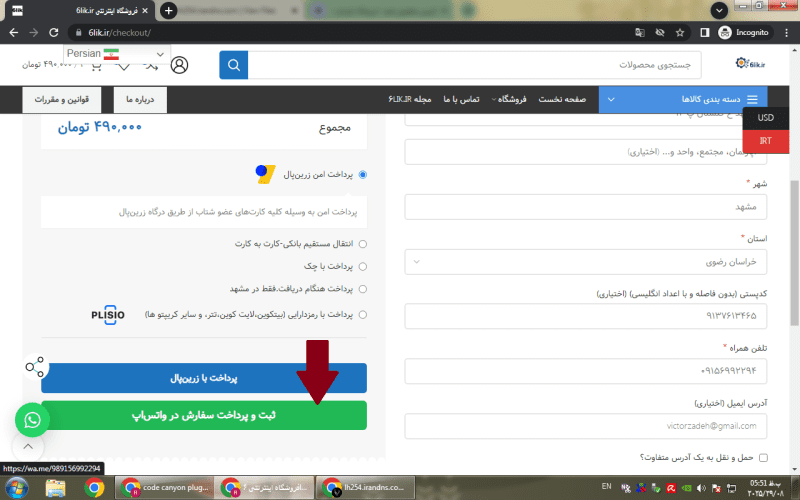
Task: Bookmark page with the star icon
Action: pos(680,32)
